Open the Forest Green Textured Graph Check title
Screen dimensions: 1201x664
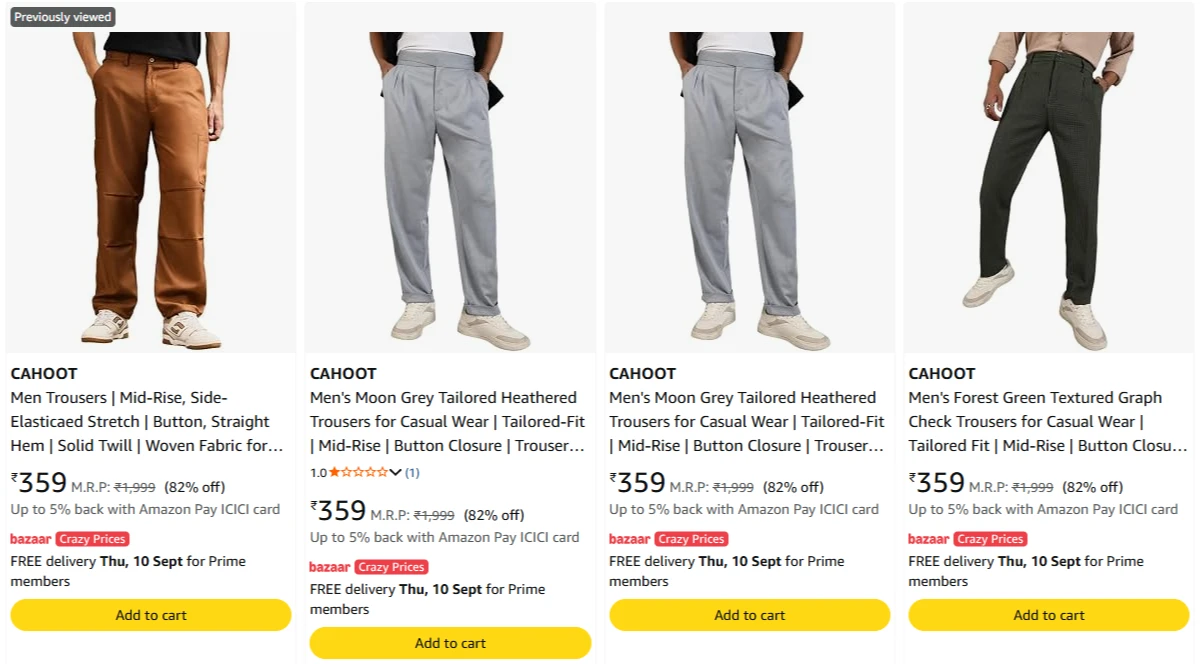1048,422
